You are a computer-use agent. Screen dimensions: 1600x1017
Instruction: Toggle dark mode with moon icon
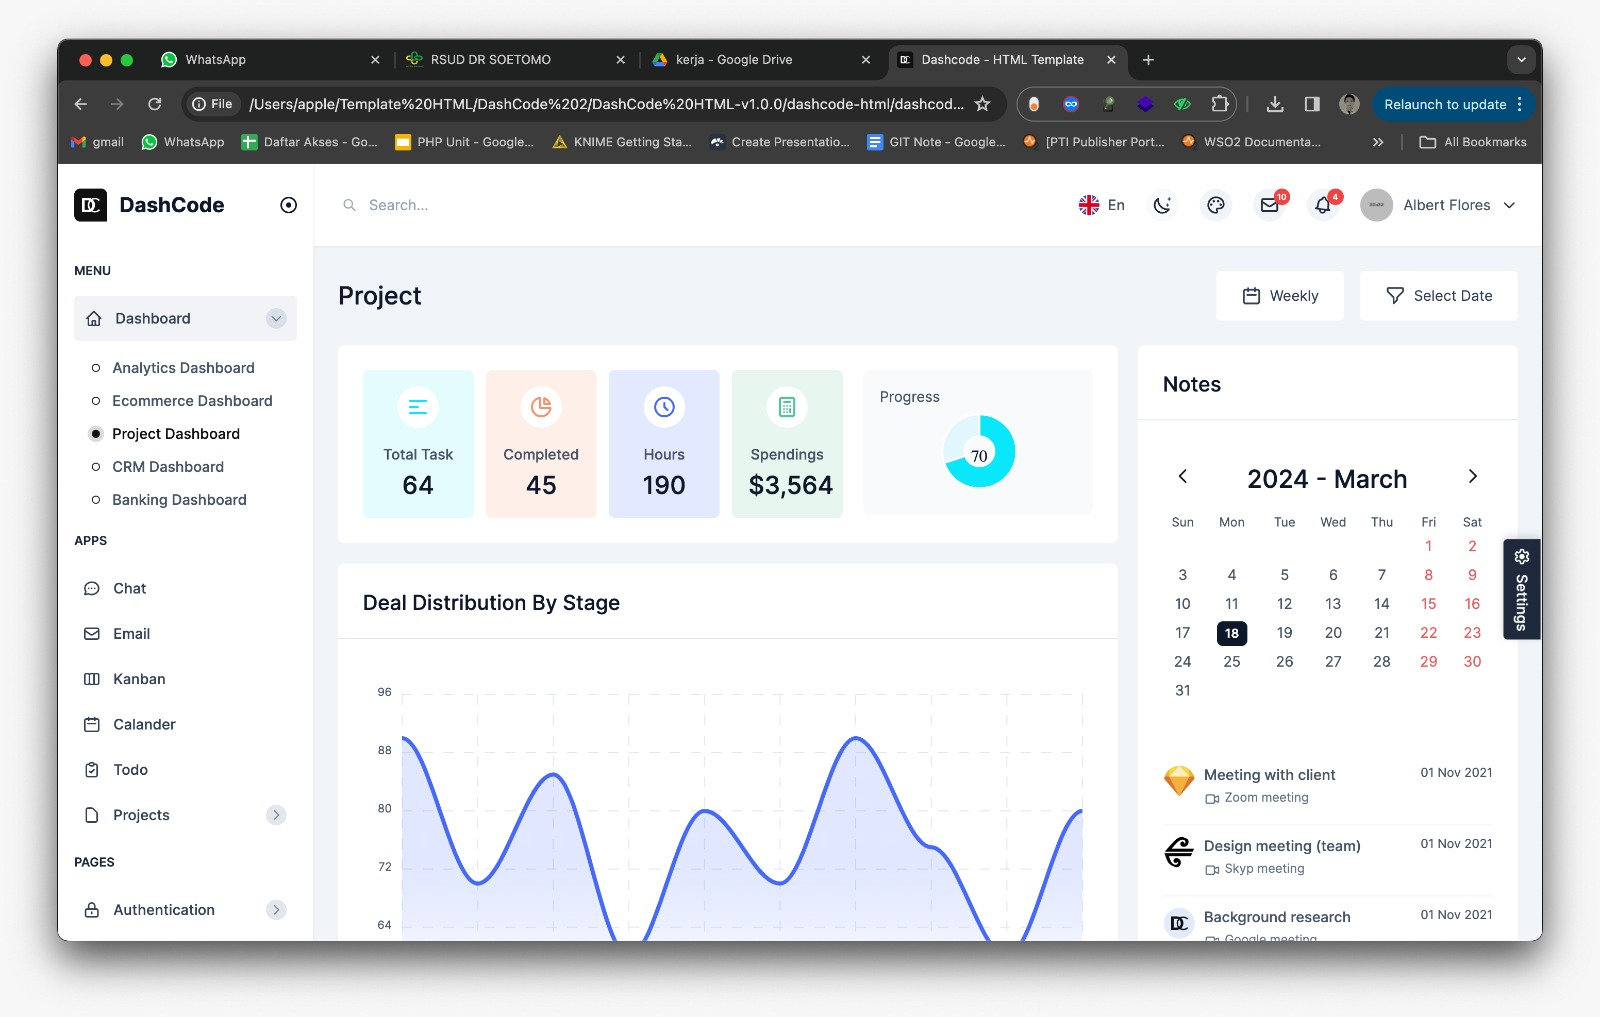pos(1162,206)
